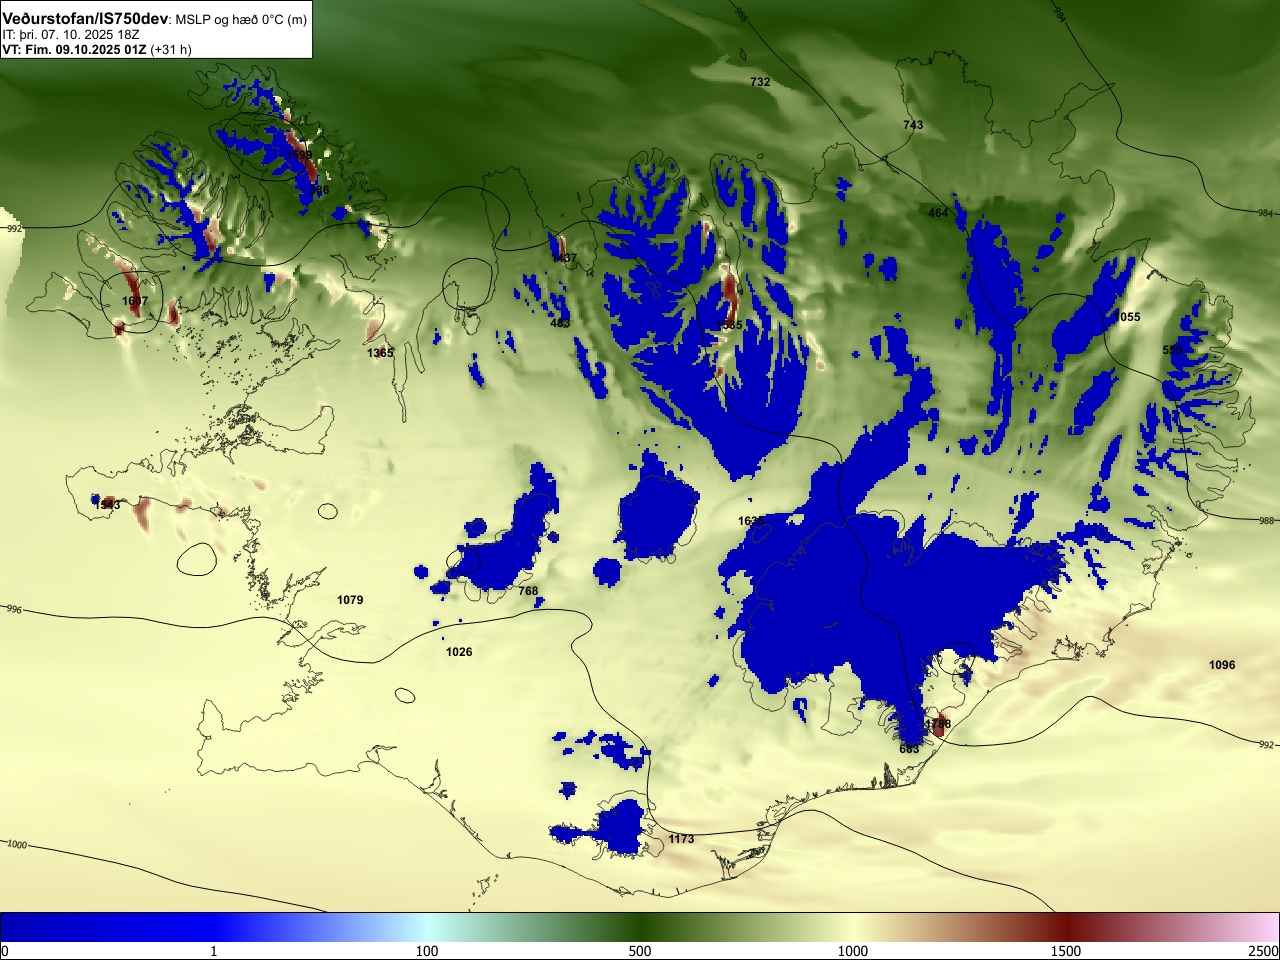Pick the dark red colorbar segment above 1500

tap(1066, 927)
